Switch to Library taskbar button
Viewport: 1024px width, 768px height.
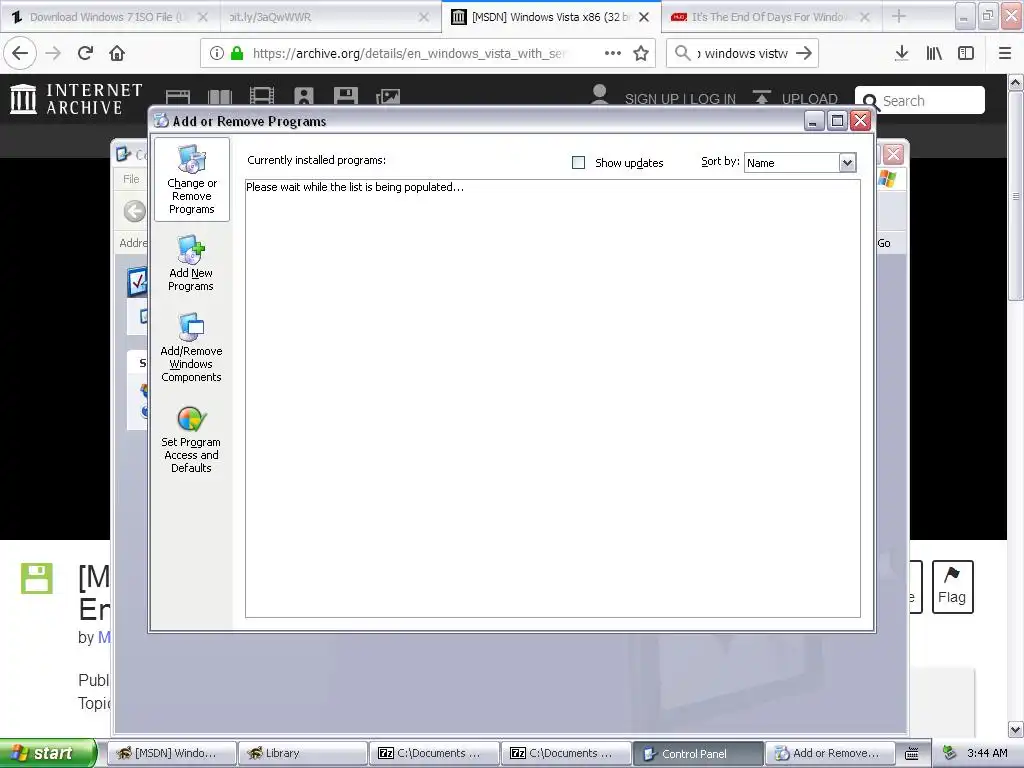[302, 753]
